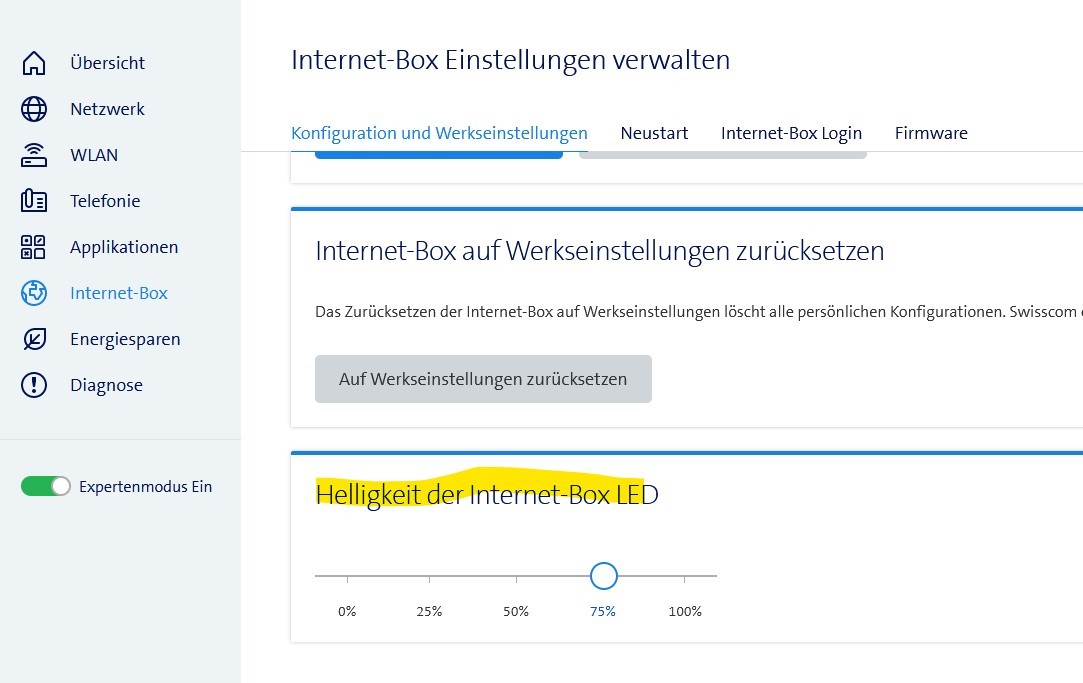Click the Energiesparen menu label
This screenshot has height=683, width=1083.
point(125,339)
